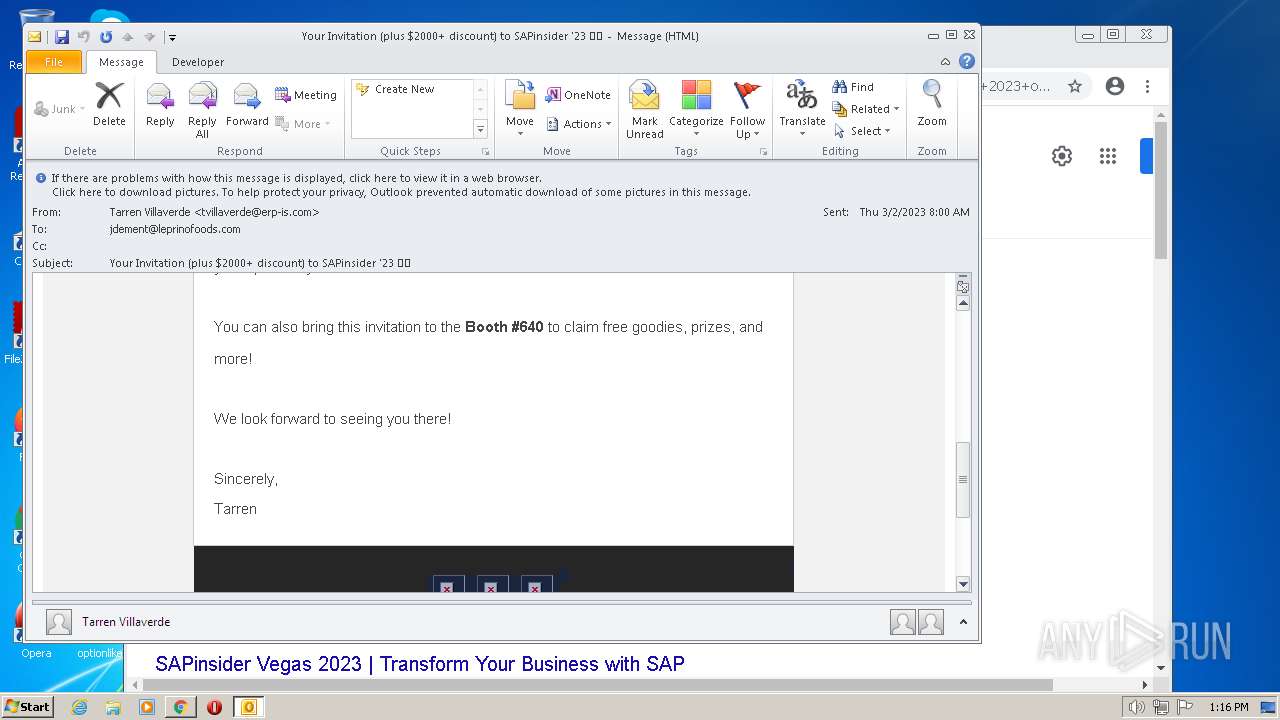
Task: Expand the People Pane chevron
Action: pyautogui.click(x=963, y=622)
